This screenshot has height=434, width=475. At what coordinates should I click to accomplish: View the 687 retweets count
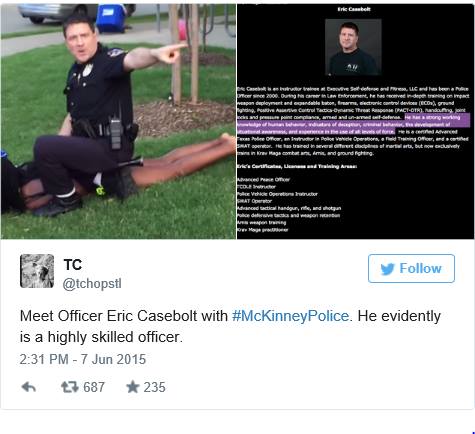point(94,387)
